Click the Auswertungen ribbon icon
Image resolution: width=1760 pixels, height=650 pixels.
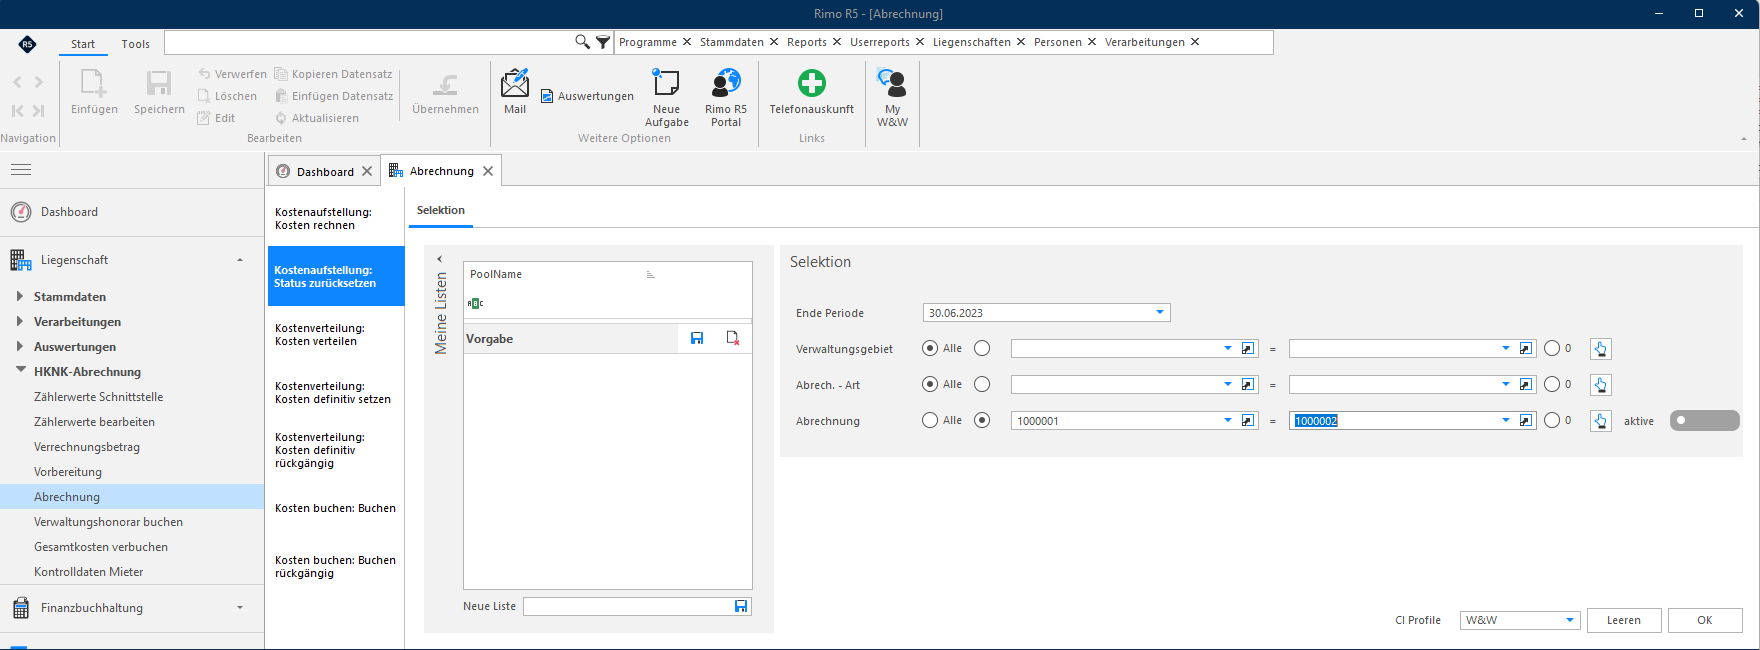click(x=547, y=96)
